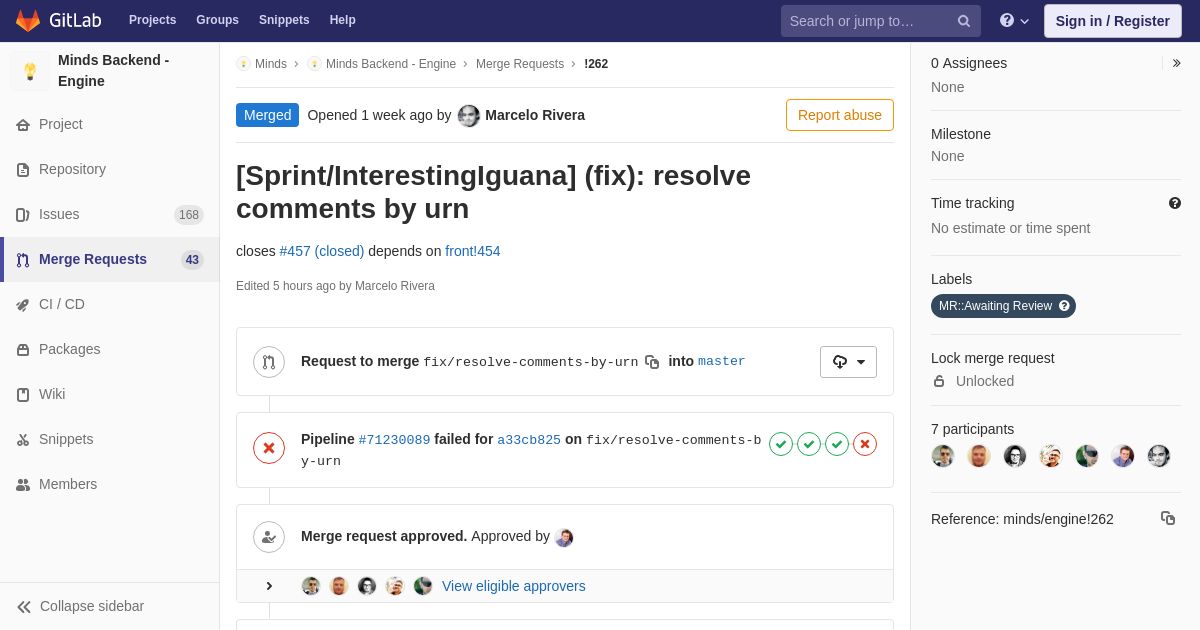Open the #457 (closed) issue link
1200x630 pixels.
[x=322, y=251]
